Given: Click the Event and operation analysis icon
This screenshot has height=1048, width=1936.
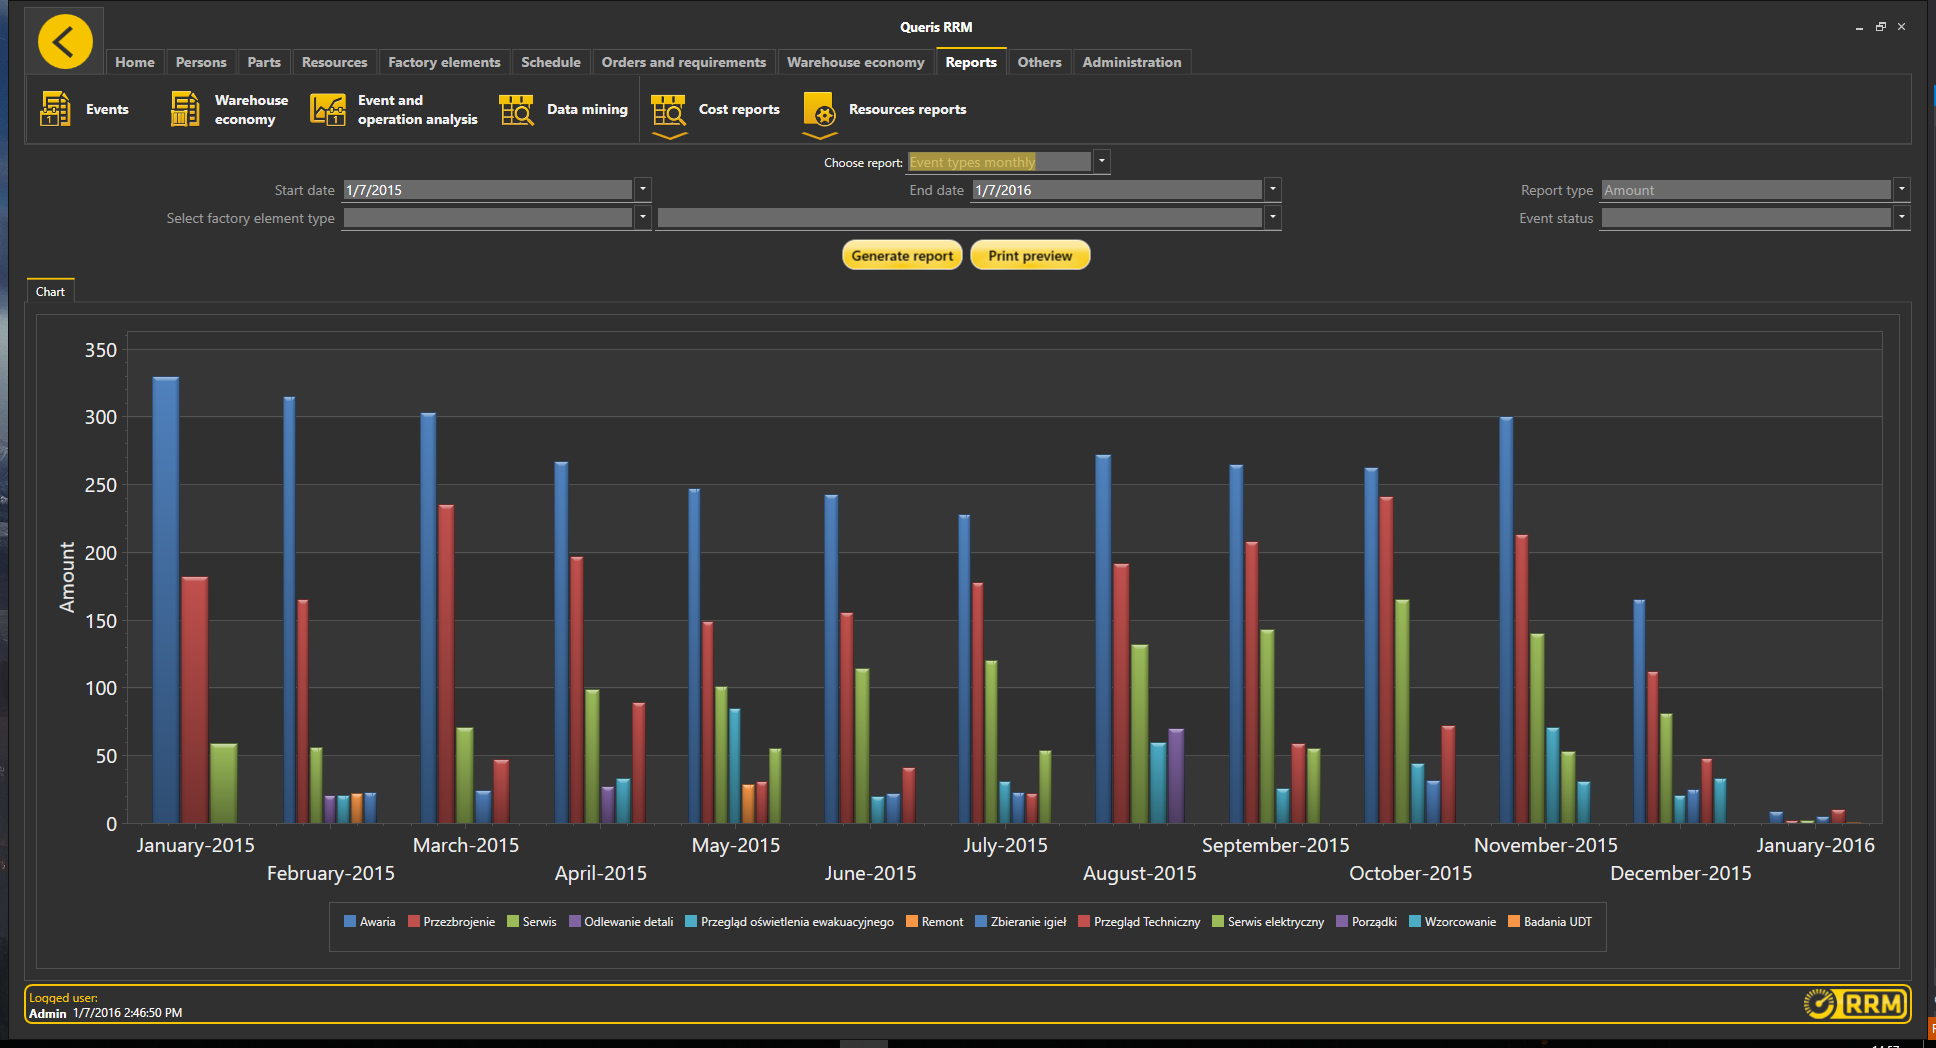Looking at the screenshot, I should [x=327, y=108].
